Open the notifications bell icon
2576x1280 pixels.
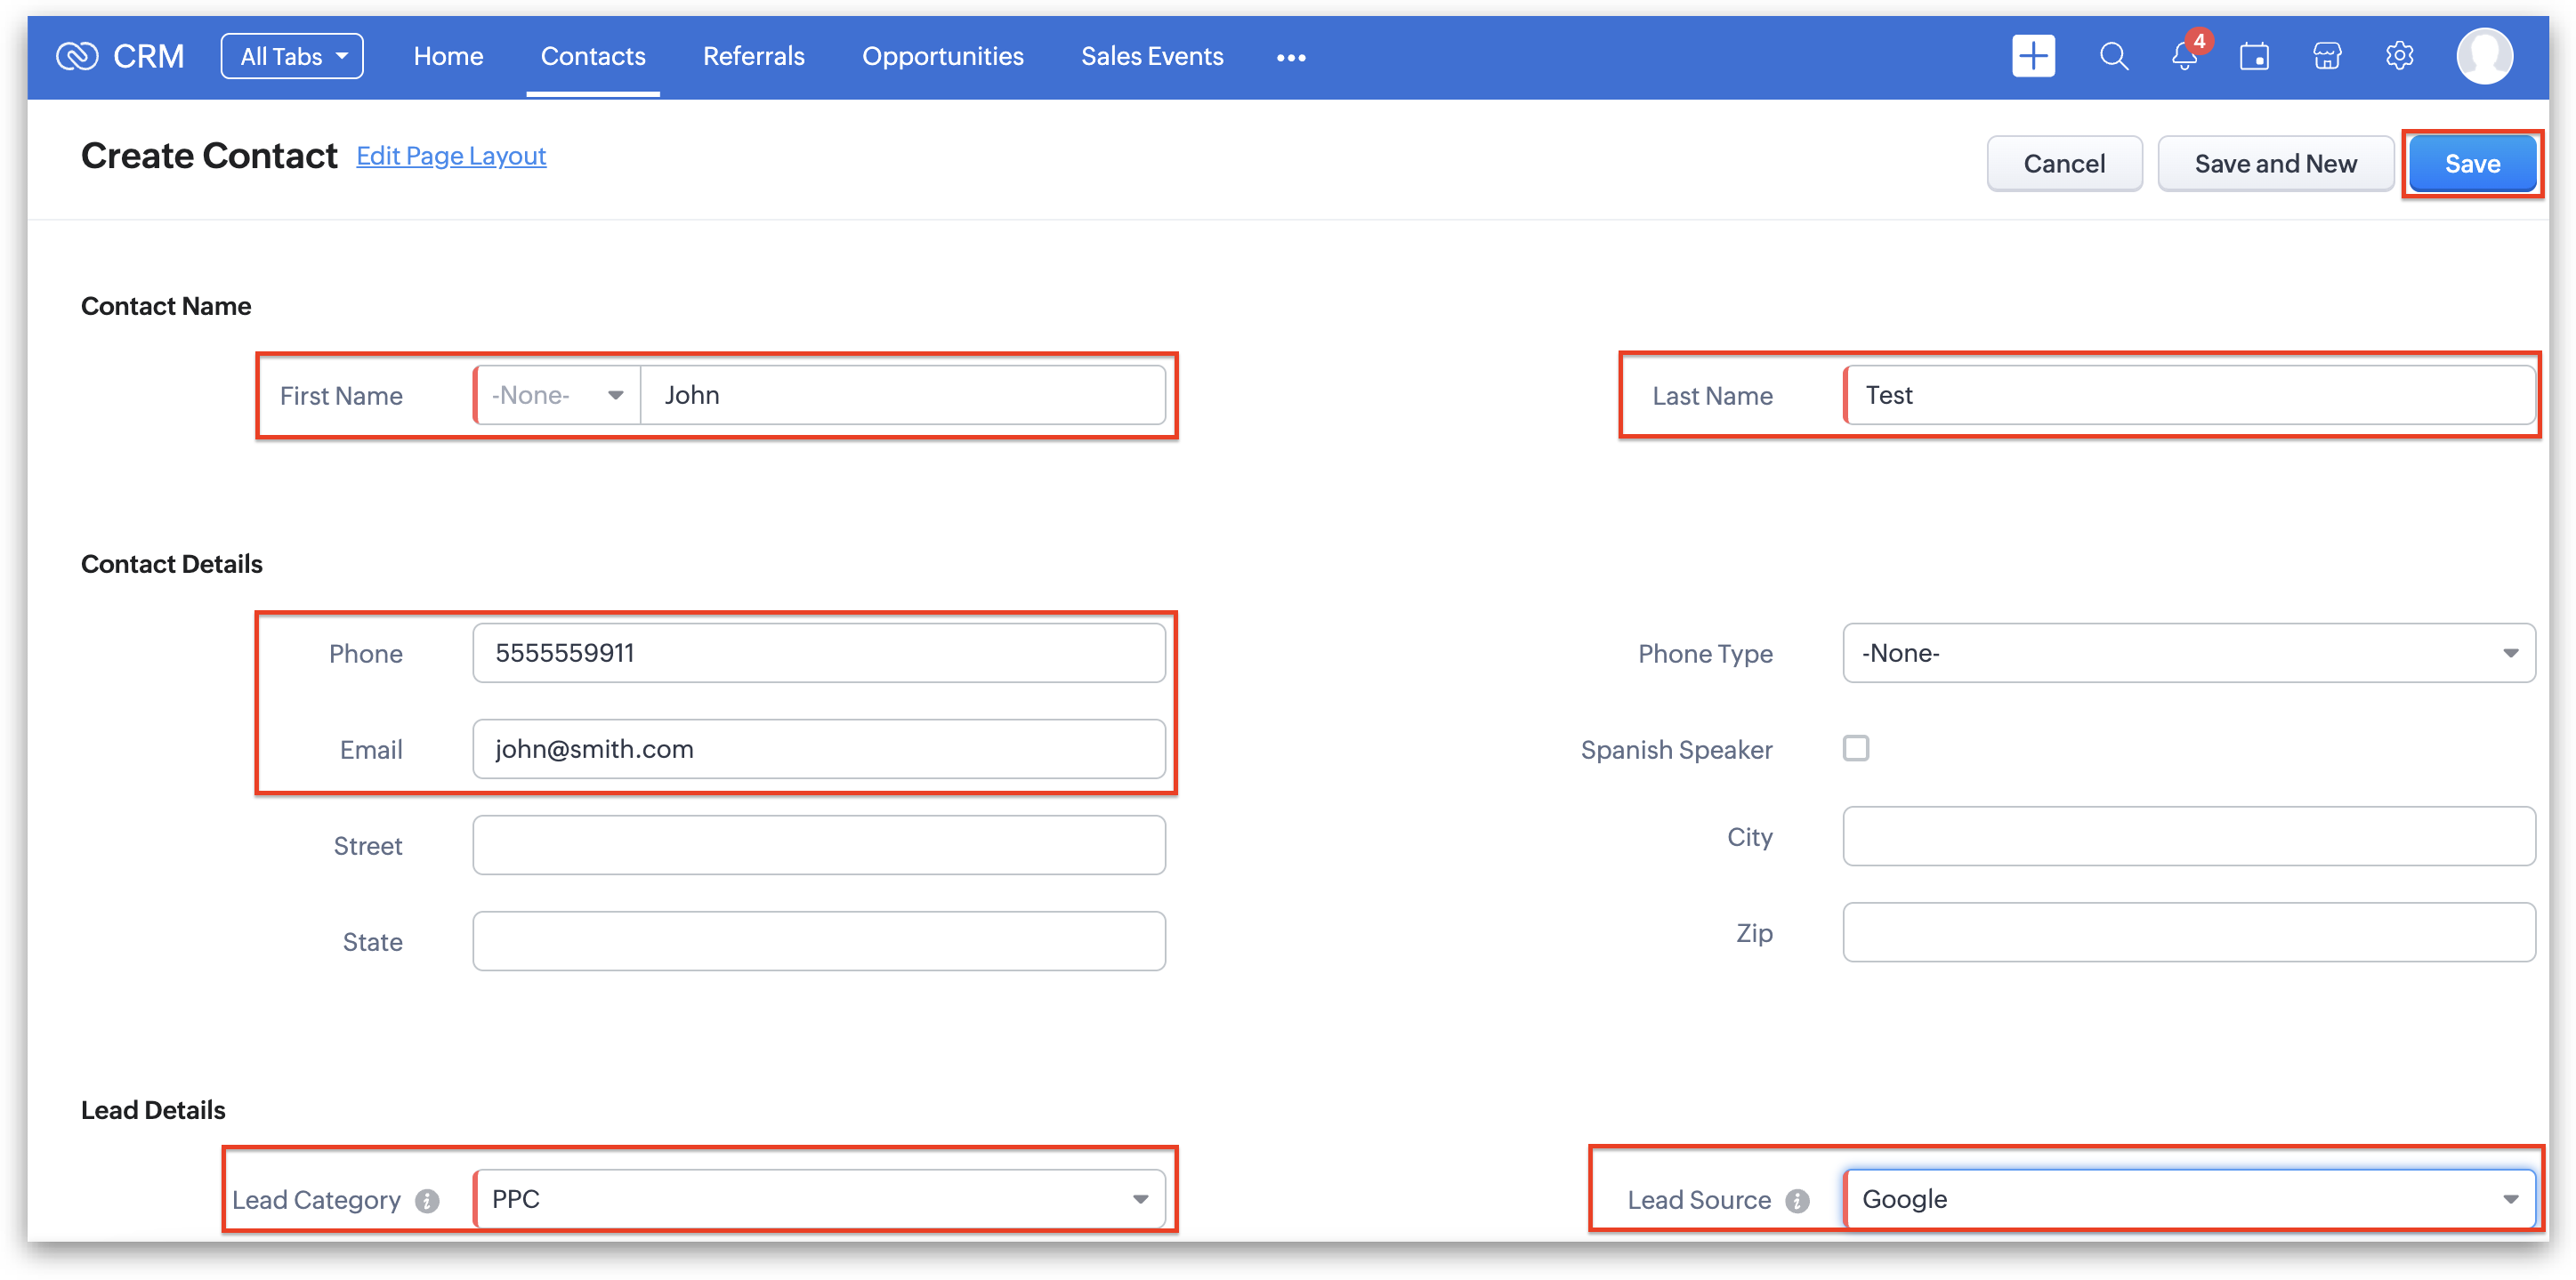(2184, 57)
